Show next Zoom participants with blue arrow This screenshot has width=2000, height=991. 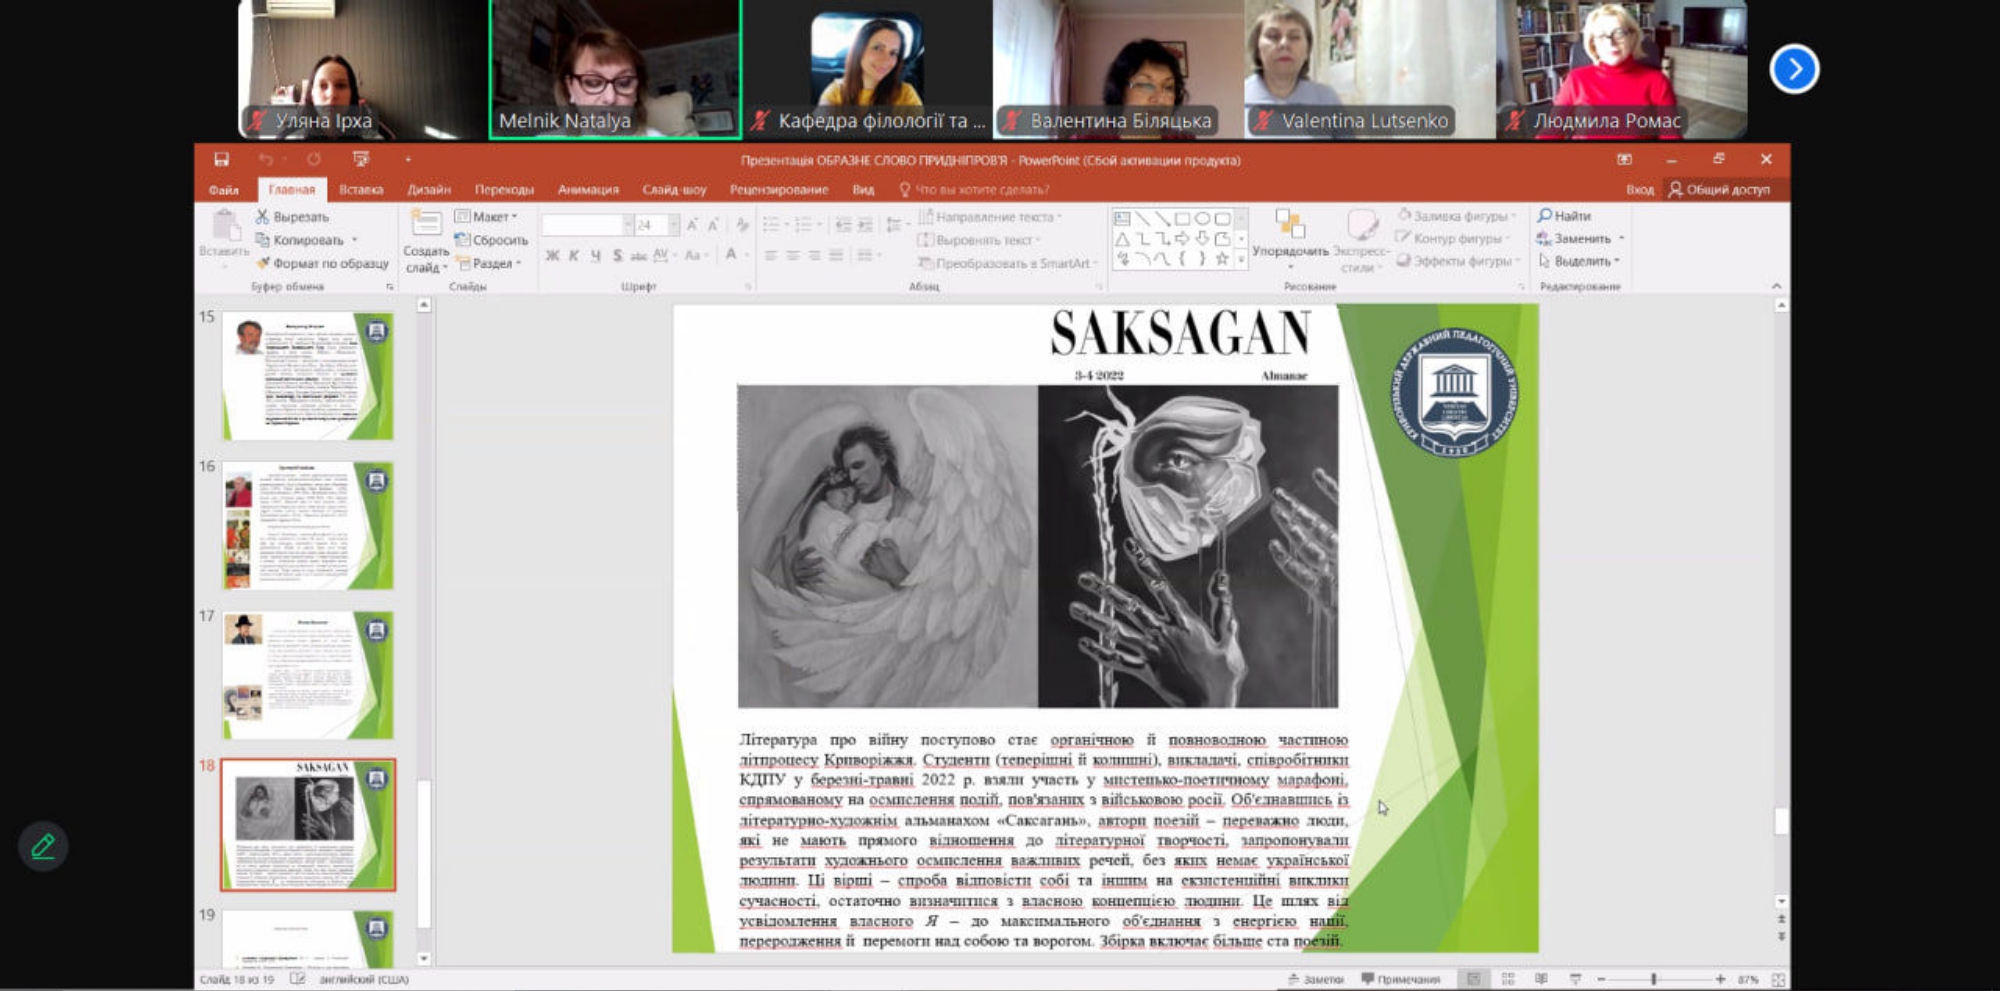pyautogui.click(x=1794, y=69)
